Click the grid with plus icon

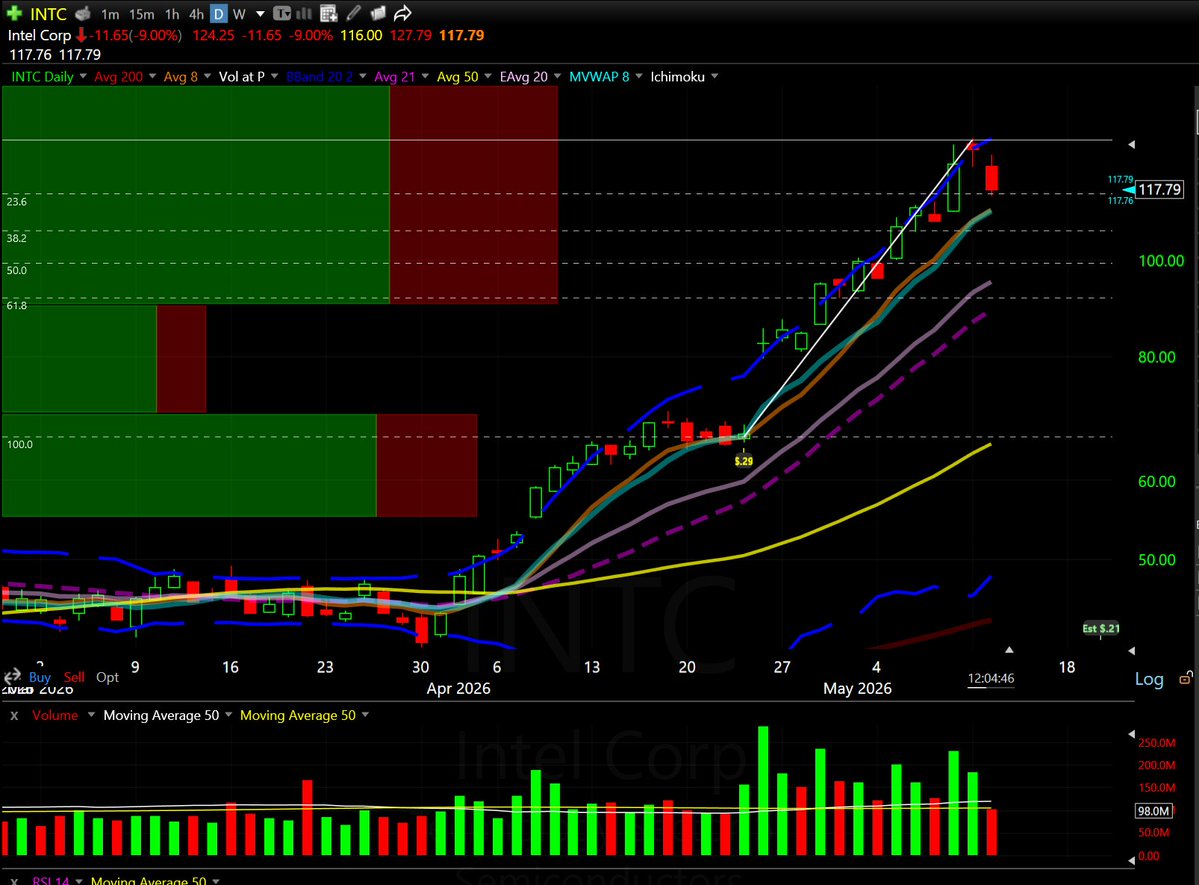click(329, 13)
